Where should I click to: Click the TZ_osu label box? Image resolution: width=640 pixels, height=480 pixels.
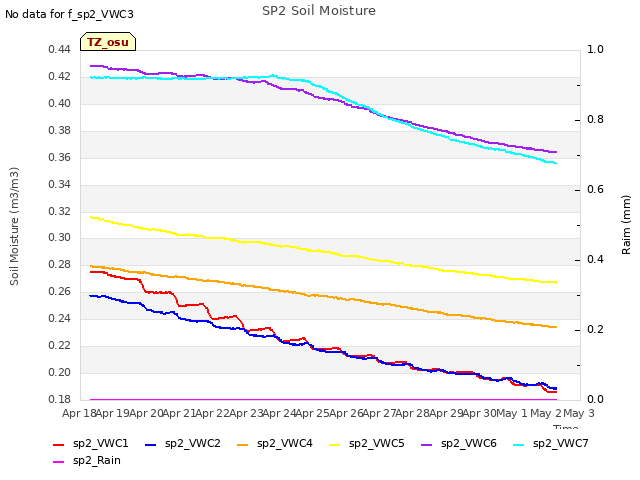[108, 42]
